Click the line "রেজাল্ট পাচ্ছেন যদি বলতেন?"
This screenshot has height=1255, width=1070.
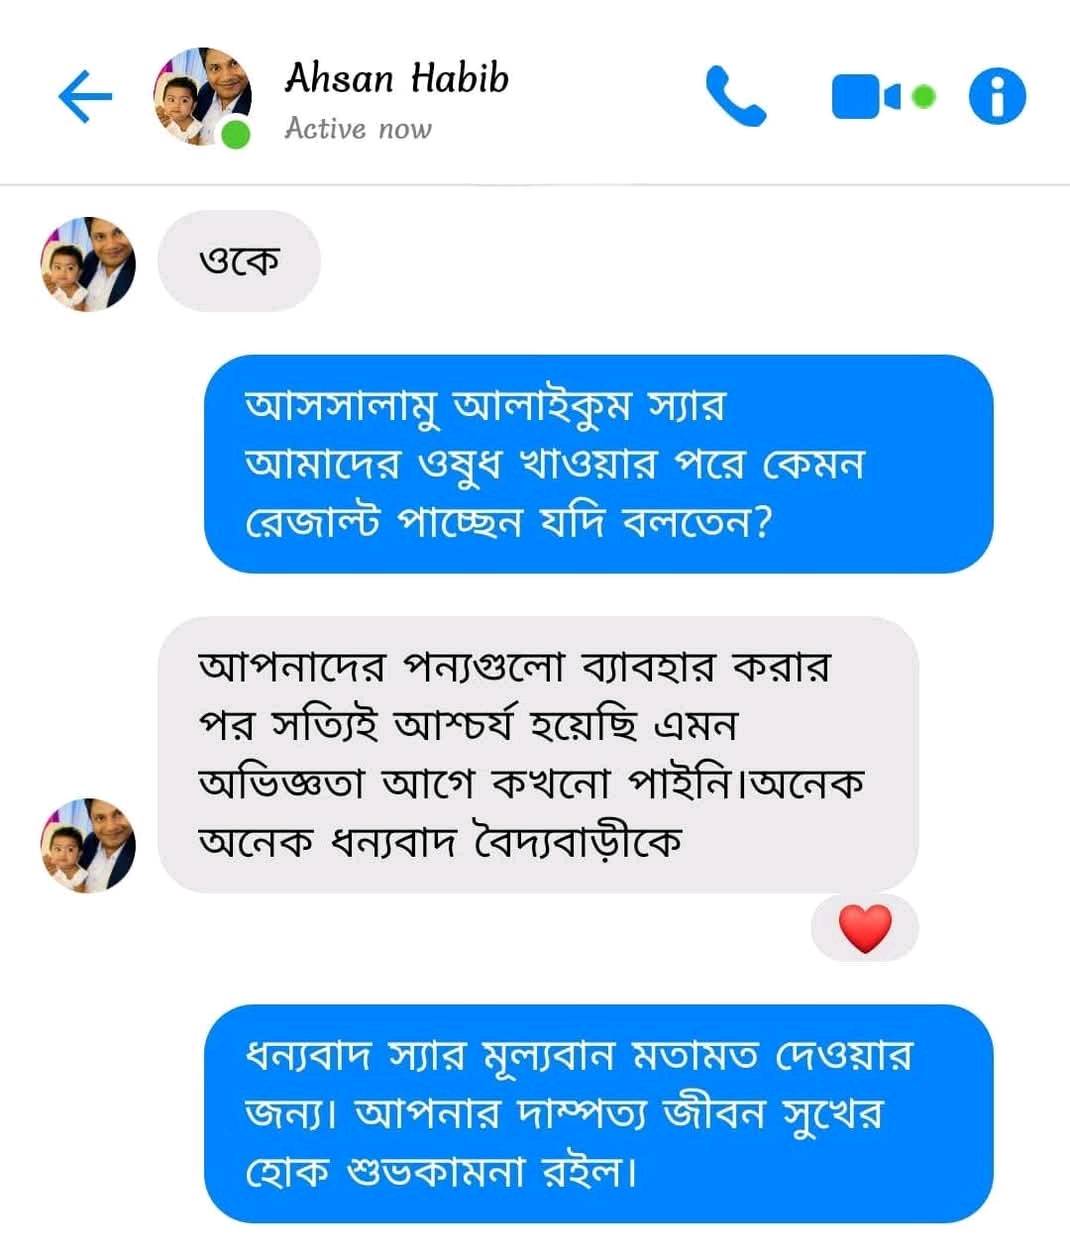[x=509, y=522]
